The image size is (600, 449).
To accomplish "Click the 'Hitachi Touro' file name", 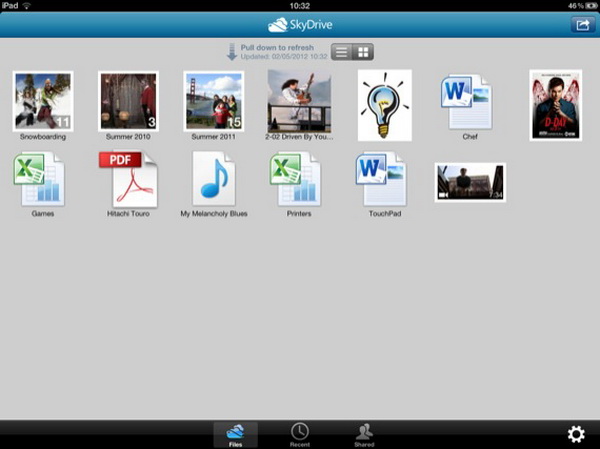I will point(128,214).
